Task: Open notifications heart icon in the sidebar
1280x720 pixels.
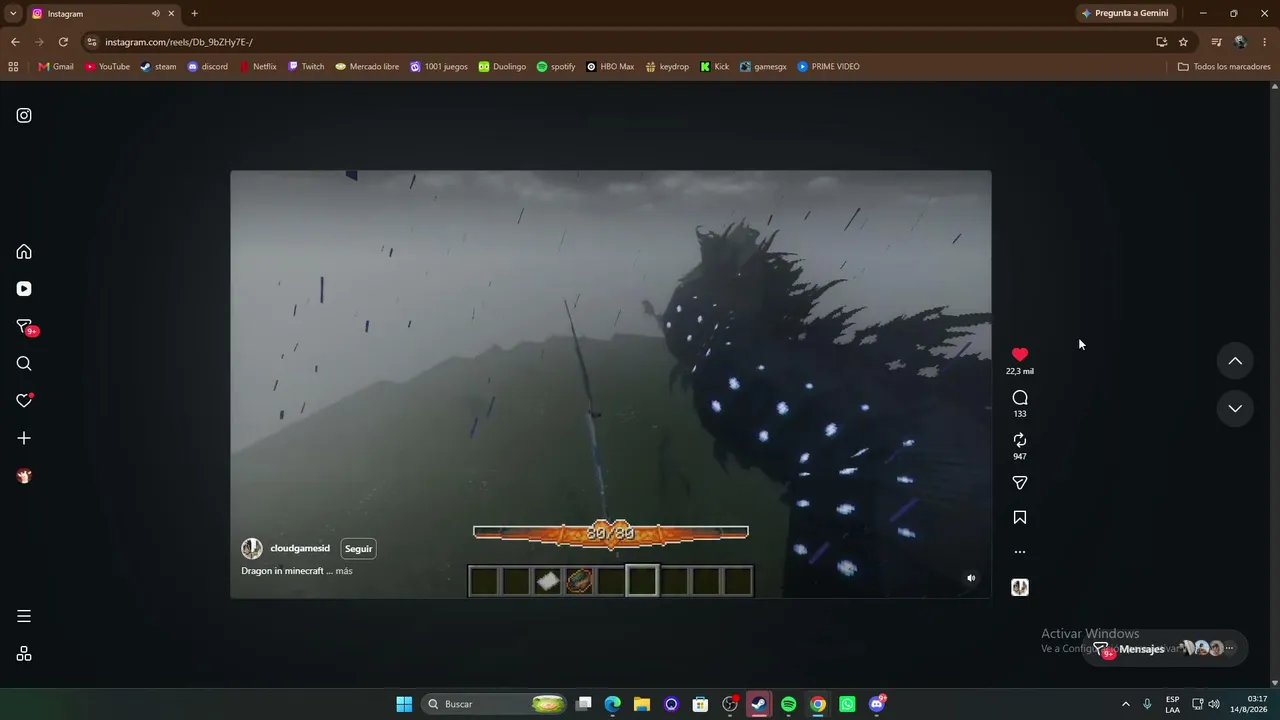Action: (24, 401)
